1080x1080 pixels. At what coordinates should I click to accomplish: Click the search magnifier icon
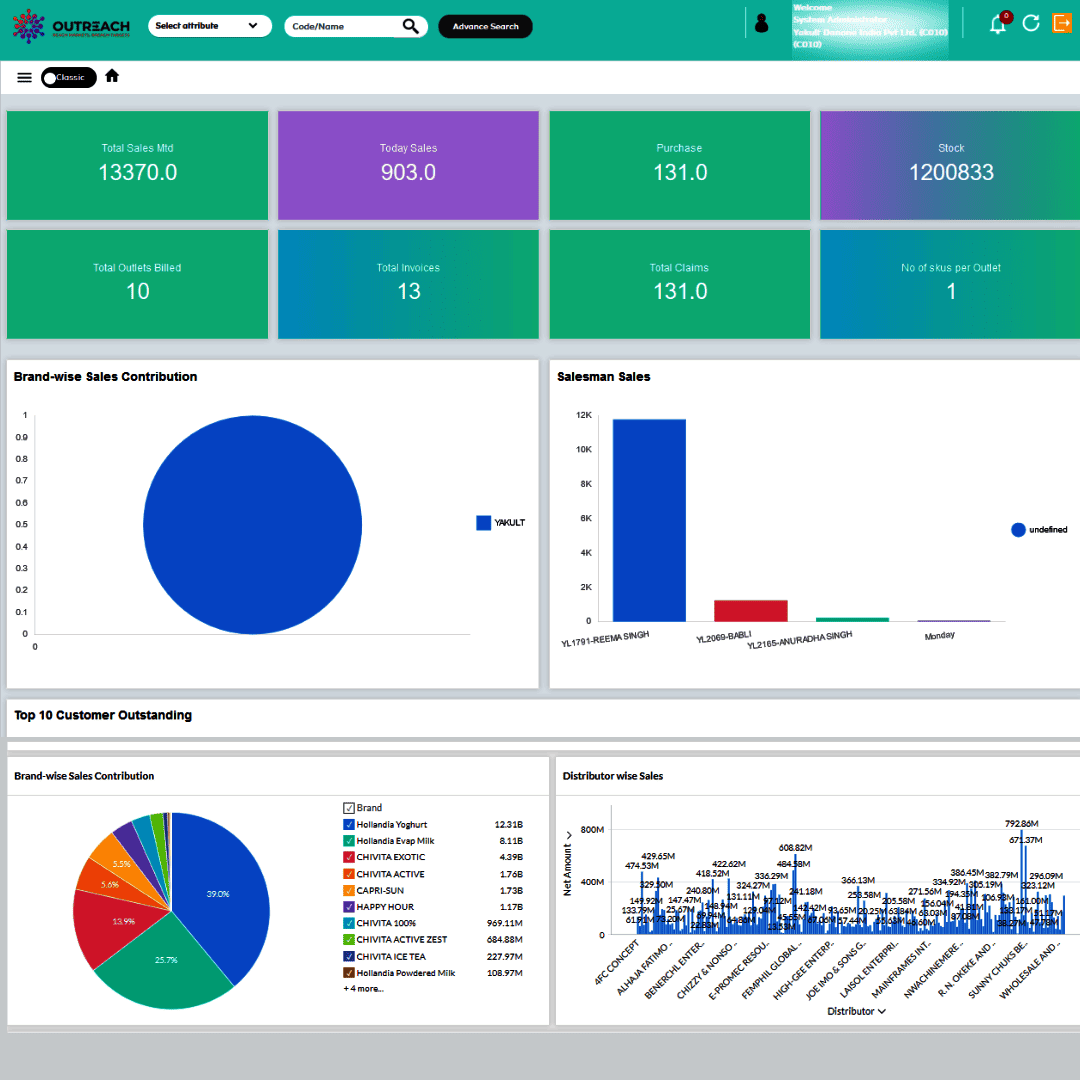[411, 27]
